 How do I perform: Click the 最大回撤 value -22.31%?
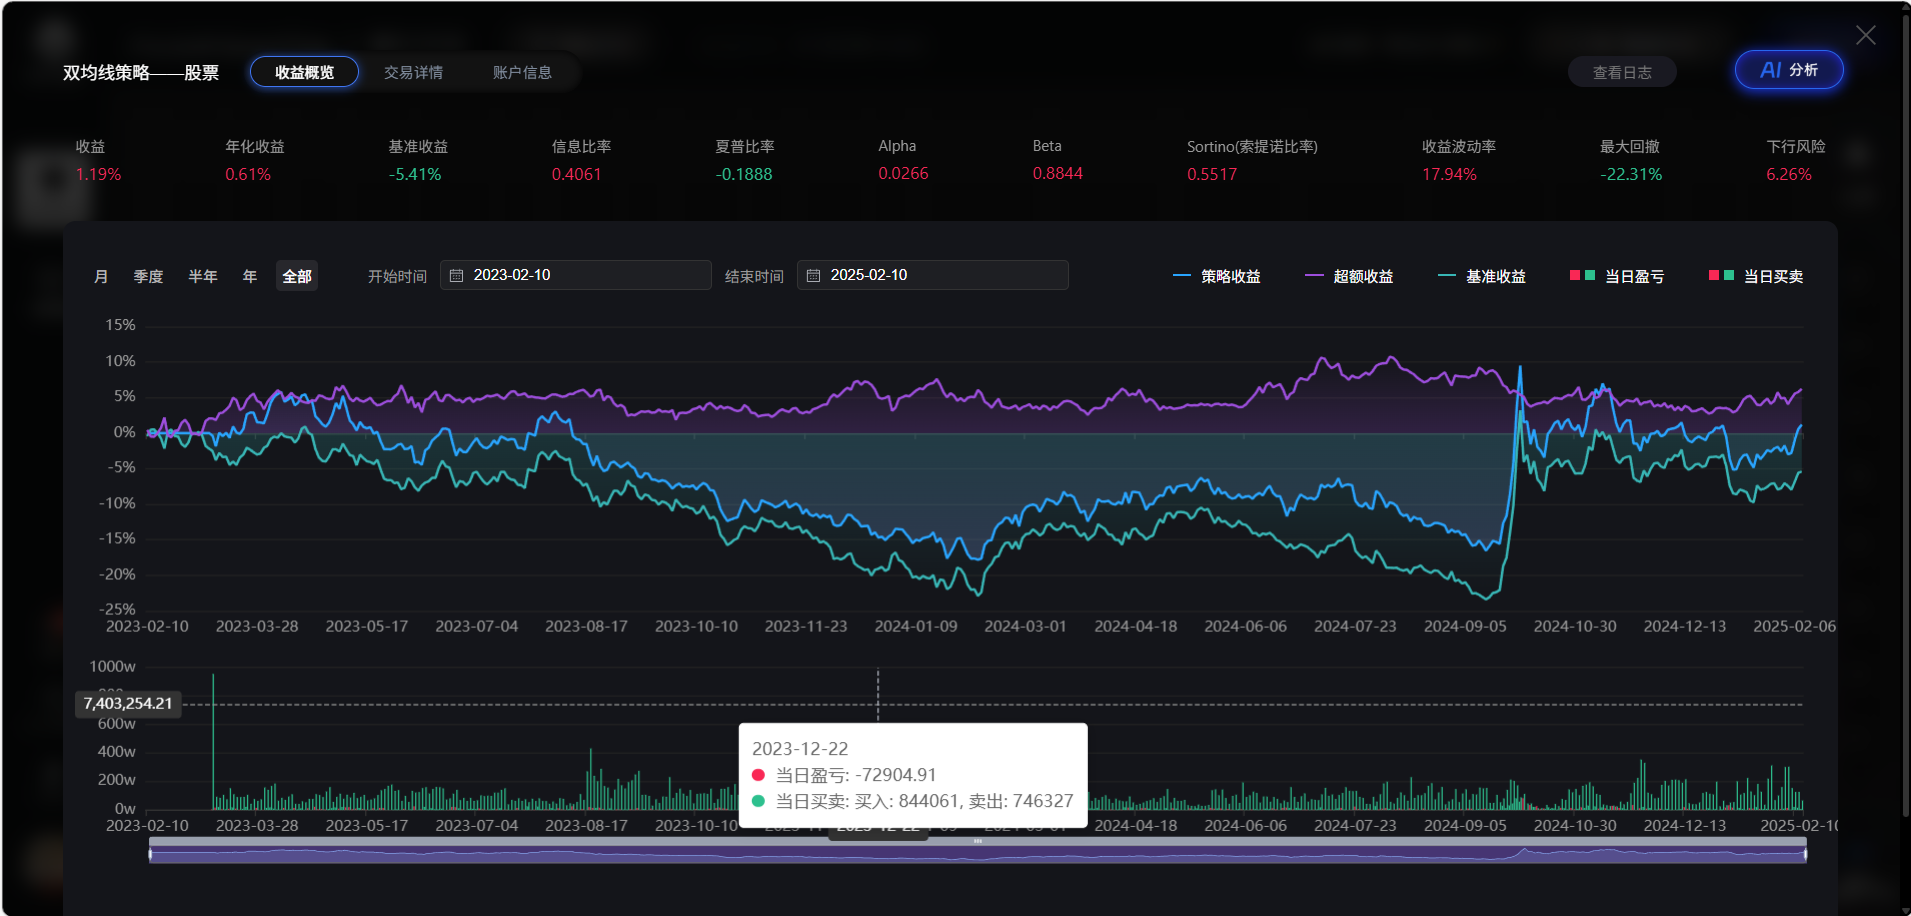pyautogui.click(x=1631, y=174)
